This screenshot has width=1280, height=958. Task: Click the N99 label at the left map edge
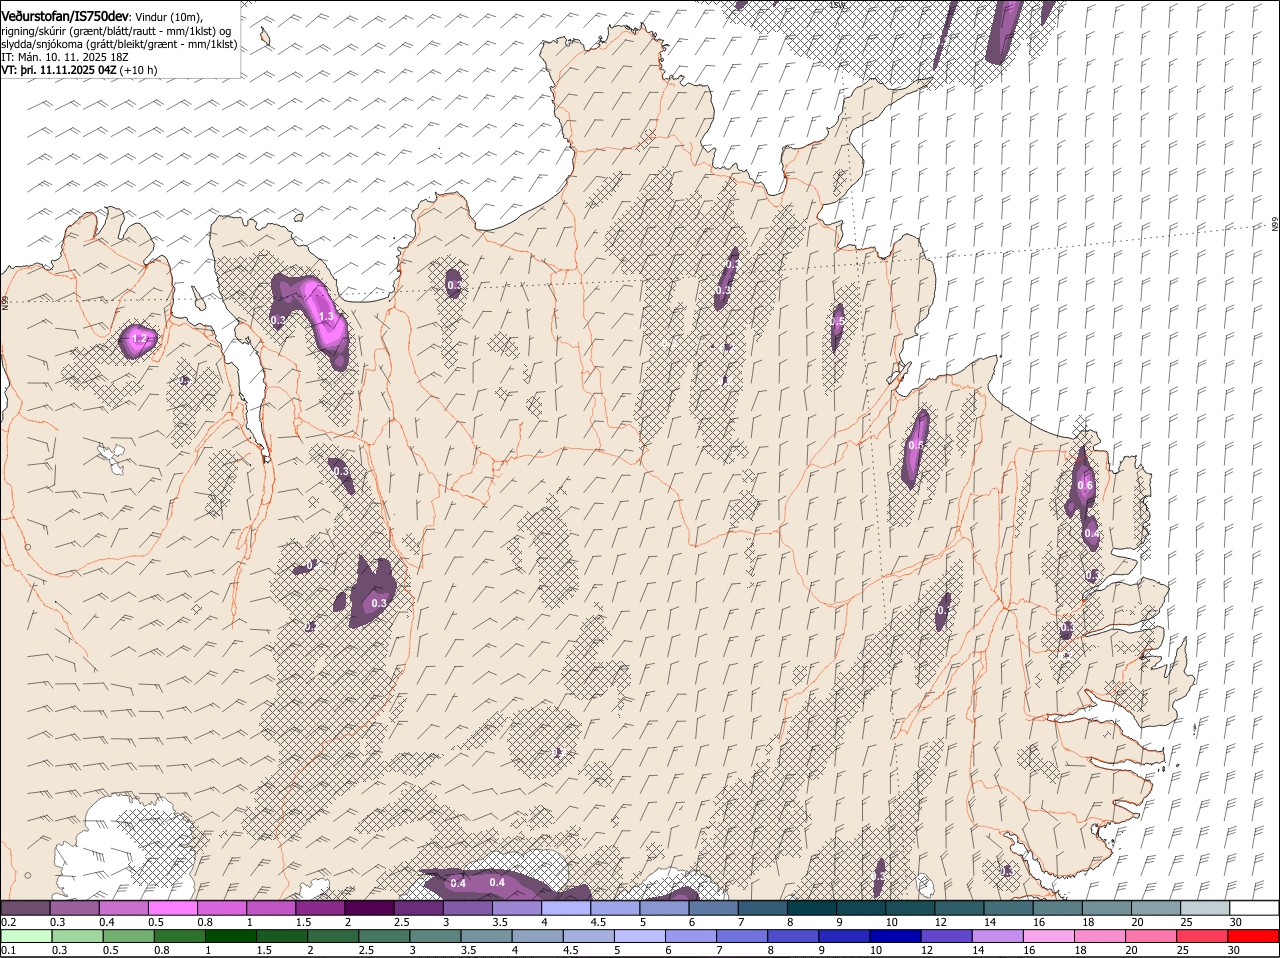pyautogui.click(x=5, y=301)
